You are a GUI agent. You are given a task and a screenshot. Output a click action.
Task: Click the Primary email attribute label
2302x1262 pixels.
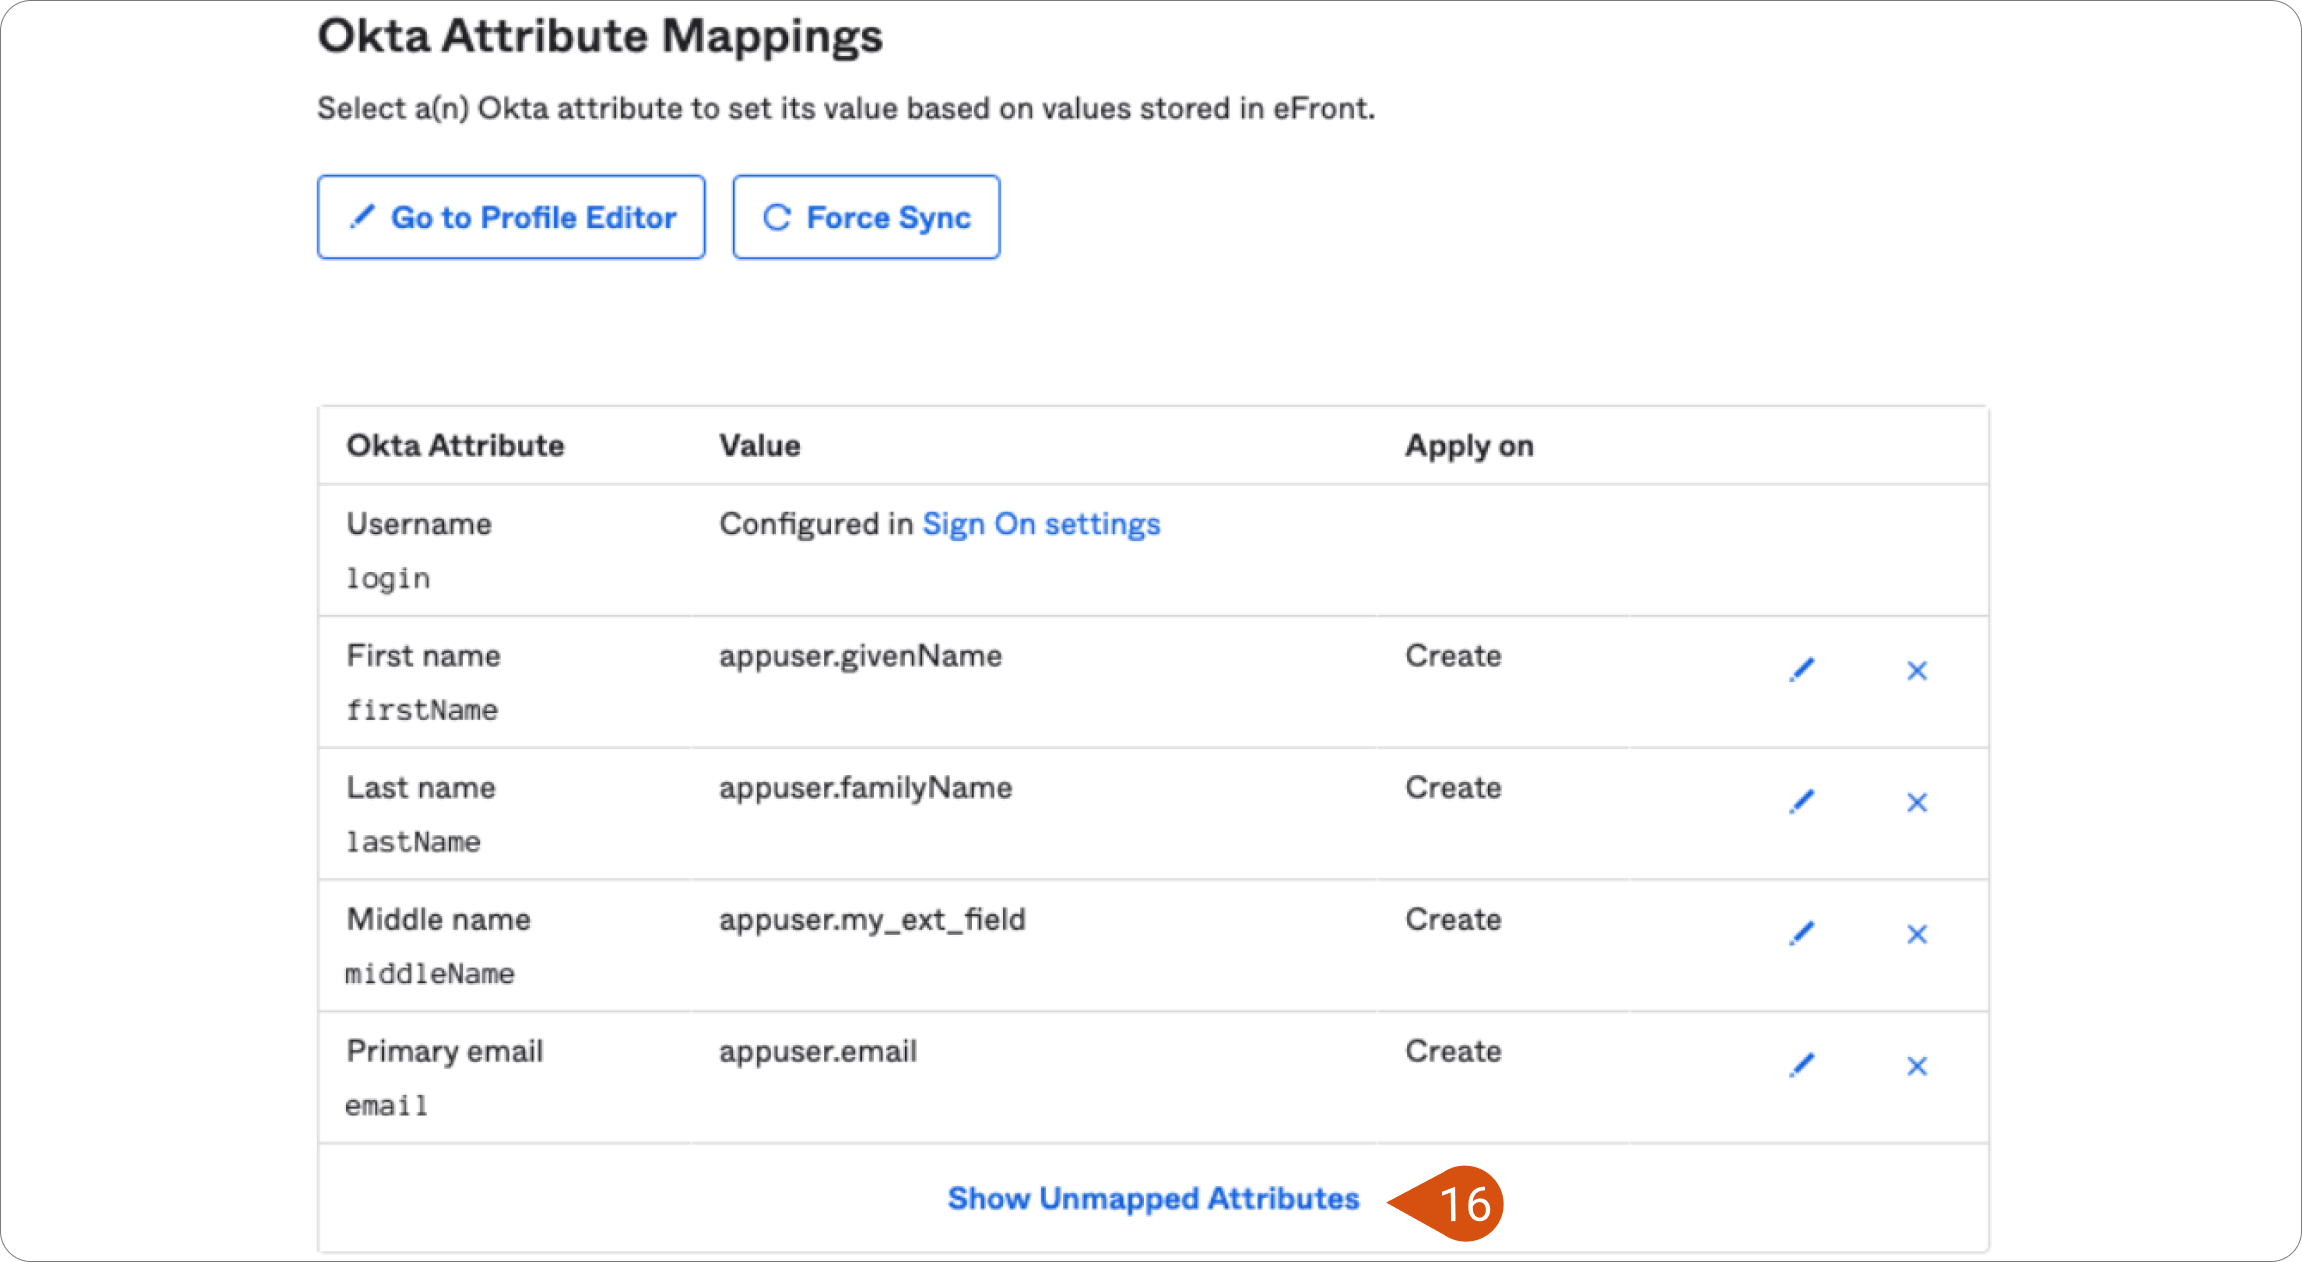click(x=445, y=1052)
